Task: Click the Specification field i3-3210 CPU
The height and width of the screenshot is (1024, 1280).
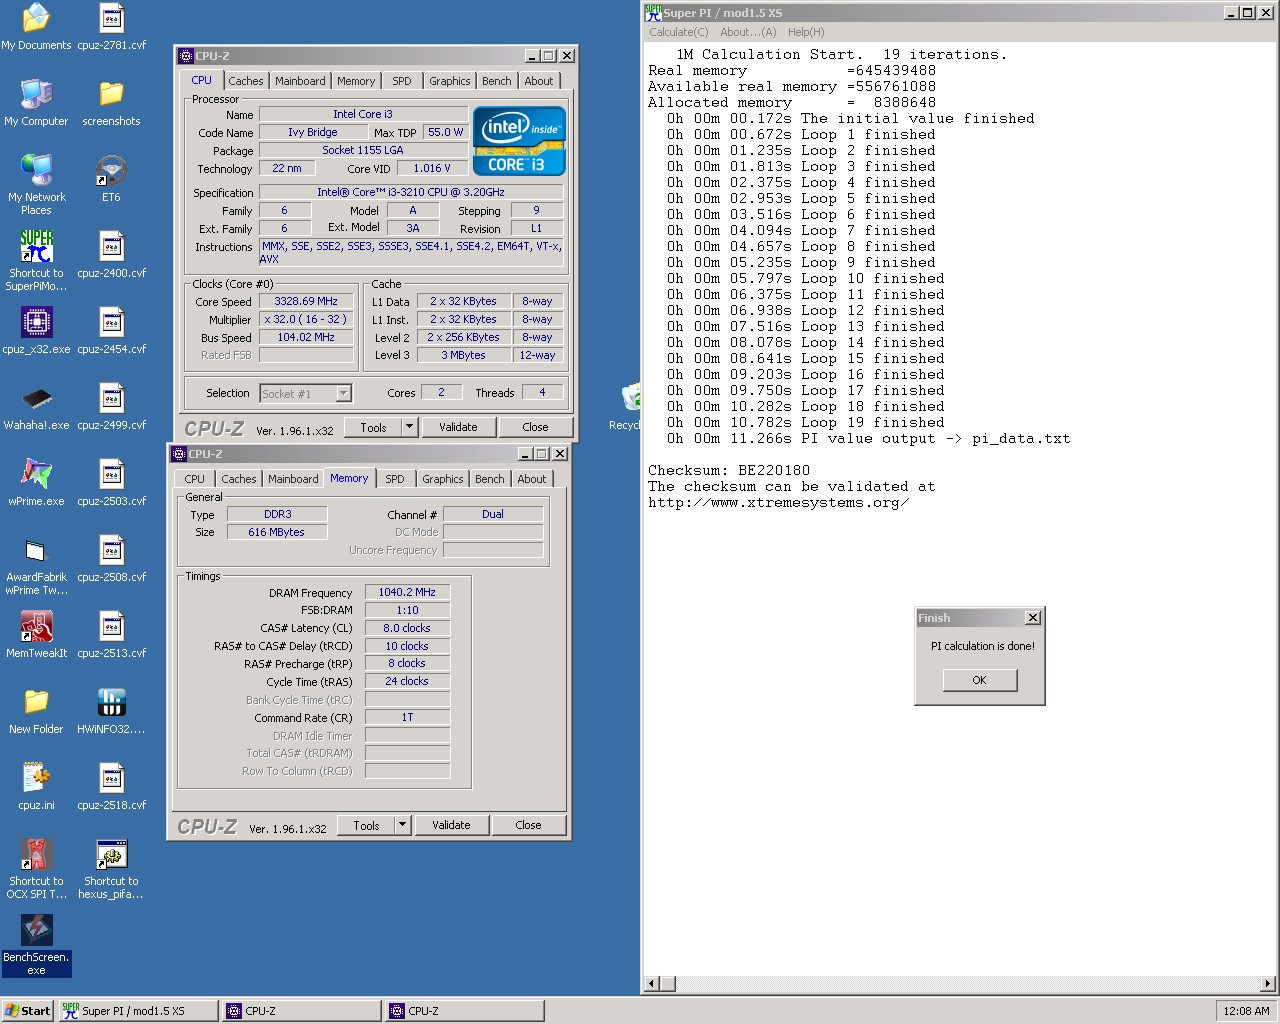Action: click(x=411, y=192)
